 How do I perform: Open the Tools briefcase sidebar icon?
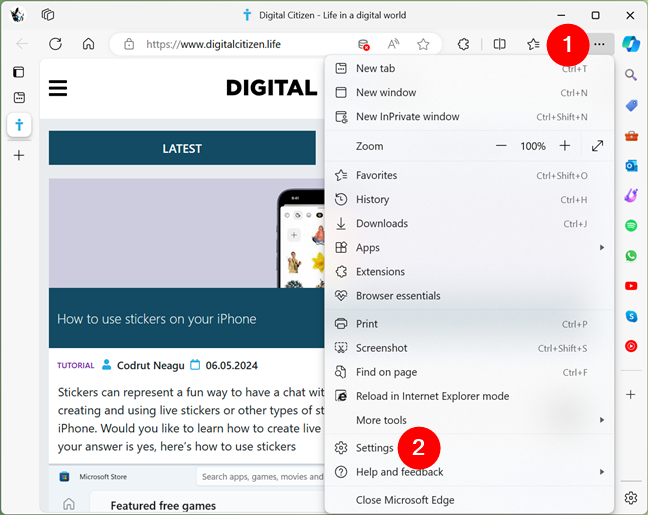(631, 136)
